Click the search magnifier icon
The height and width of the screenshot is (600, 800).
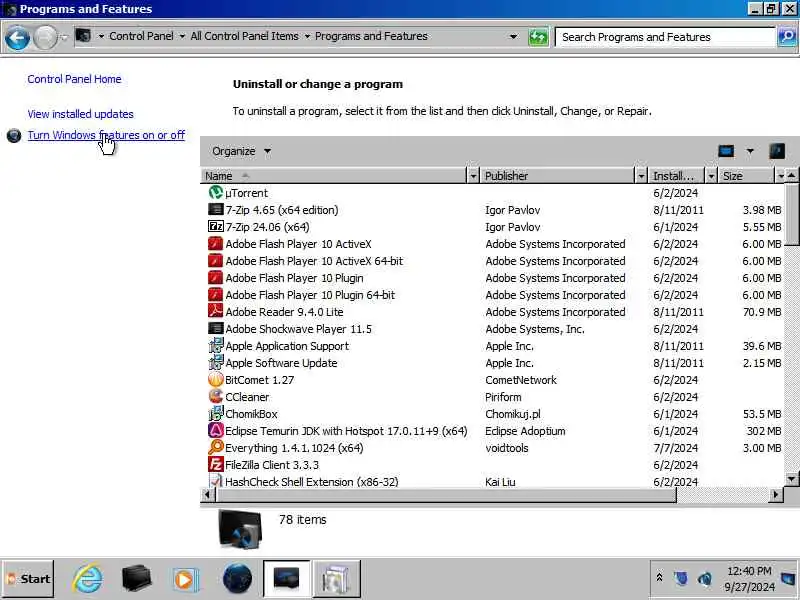point(786,37)
